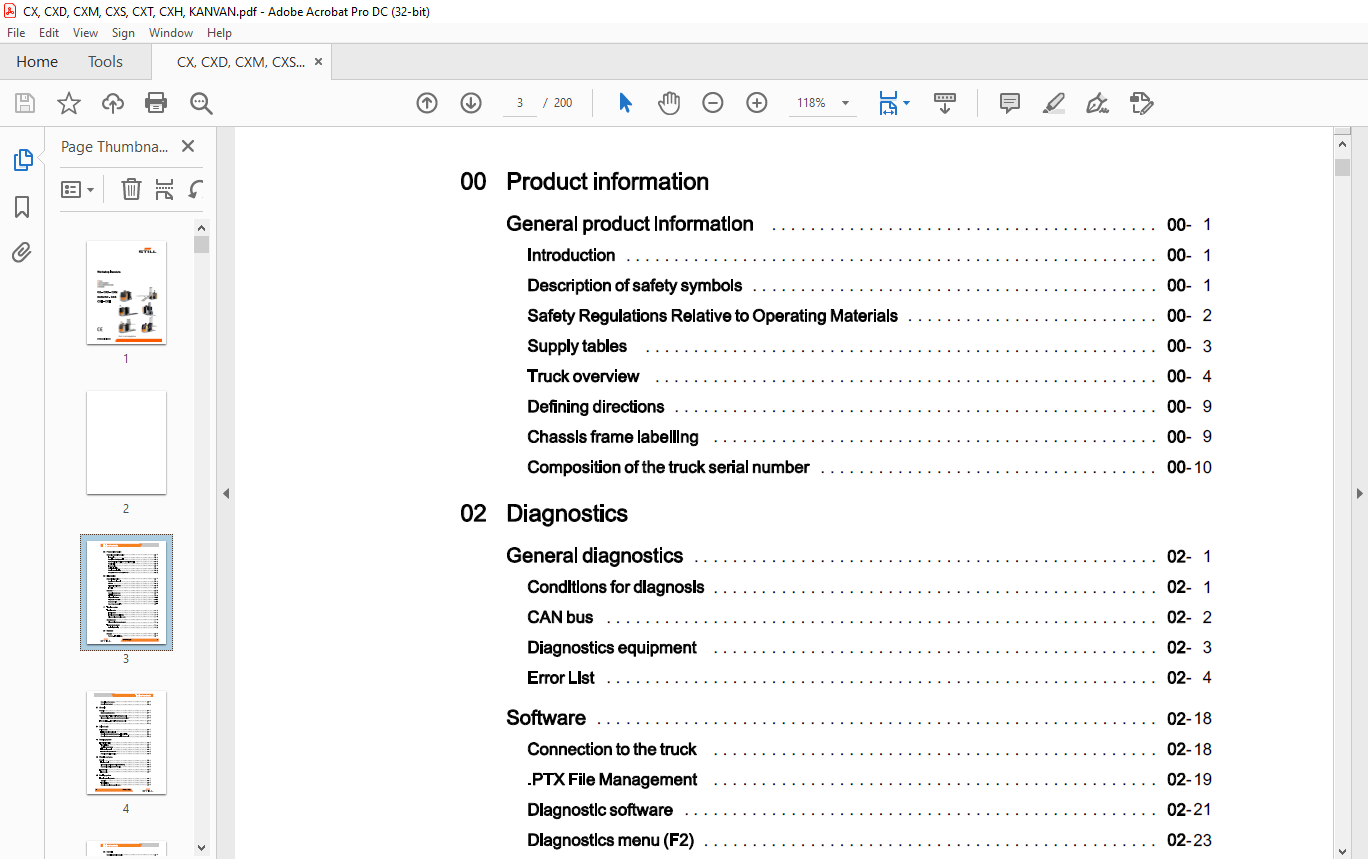
Task: Click the page number input field
Action: [520, 103]
